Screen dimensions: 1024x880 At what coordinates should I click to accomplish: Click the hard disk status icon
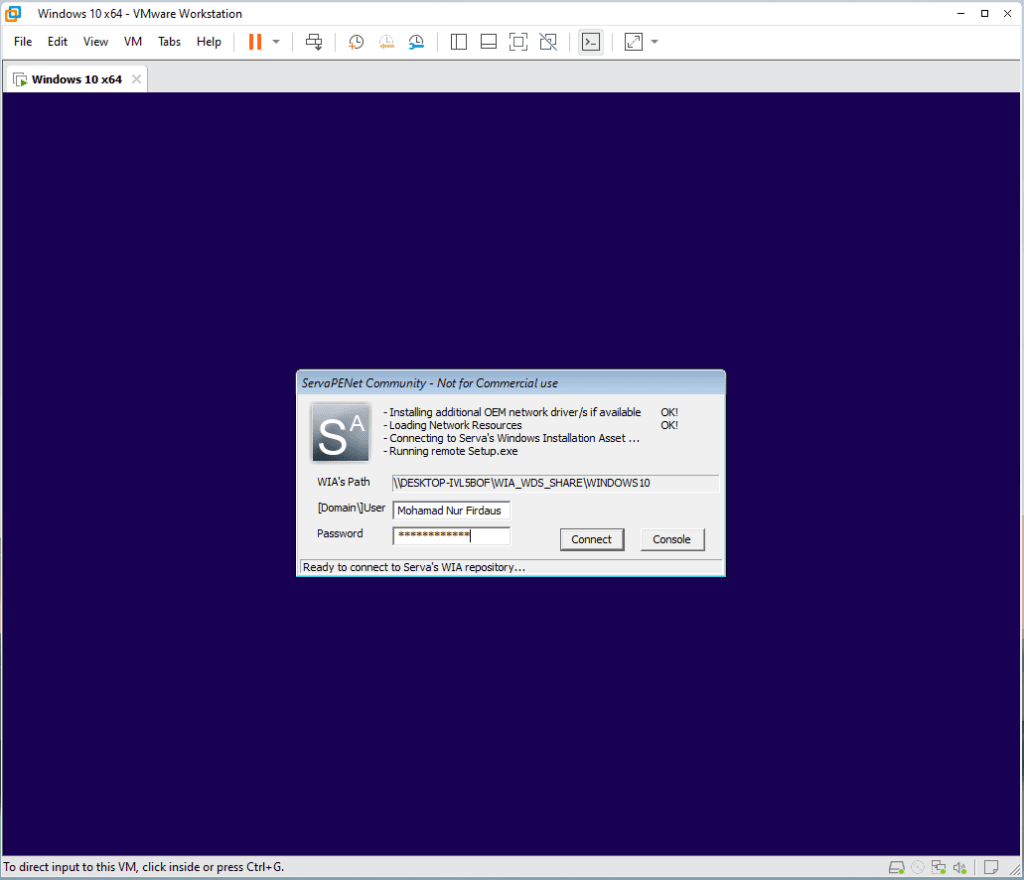pos(898,867)
